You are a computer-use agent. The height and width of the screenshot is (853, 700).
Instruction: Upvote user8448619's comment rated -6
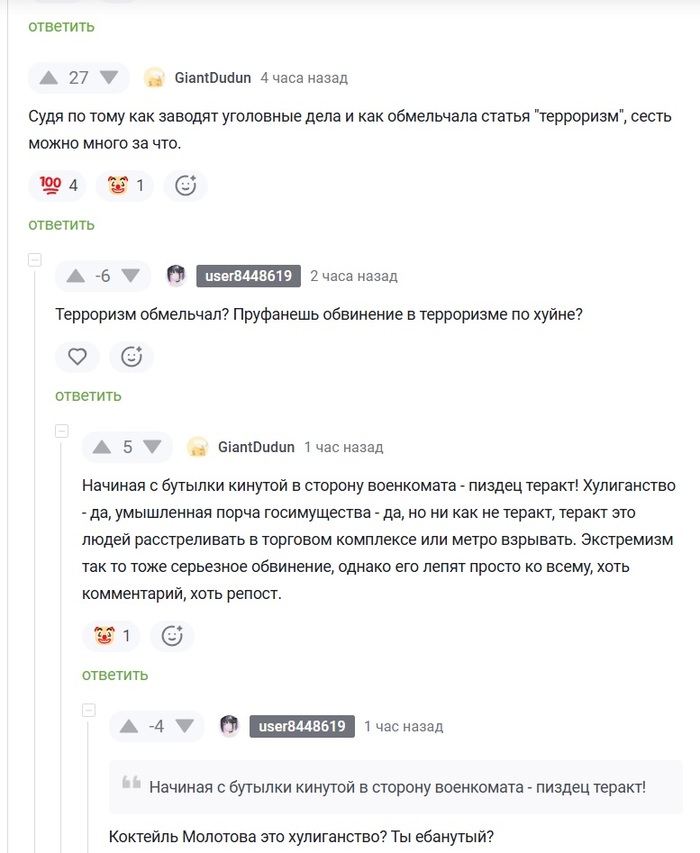coord(76,276)
